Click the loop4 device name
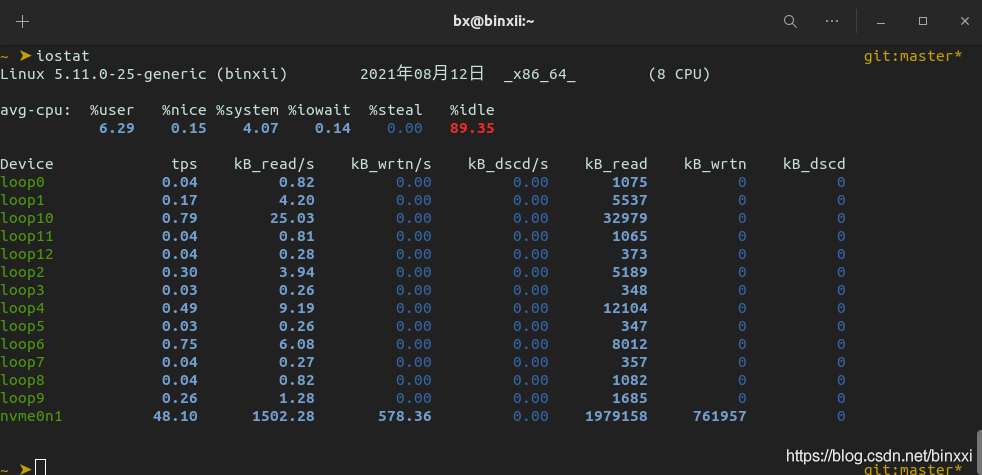This screenshot has width=982, height=475. [23, 308]
